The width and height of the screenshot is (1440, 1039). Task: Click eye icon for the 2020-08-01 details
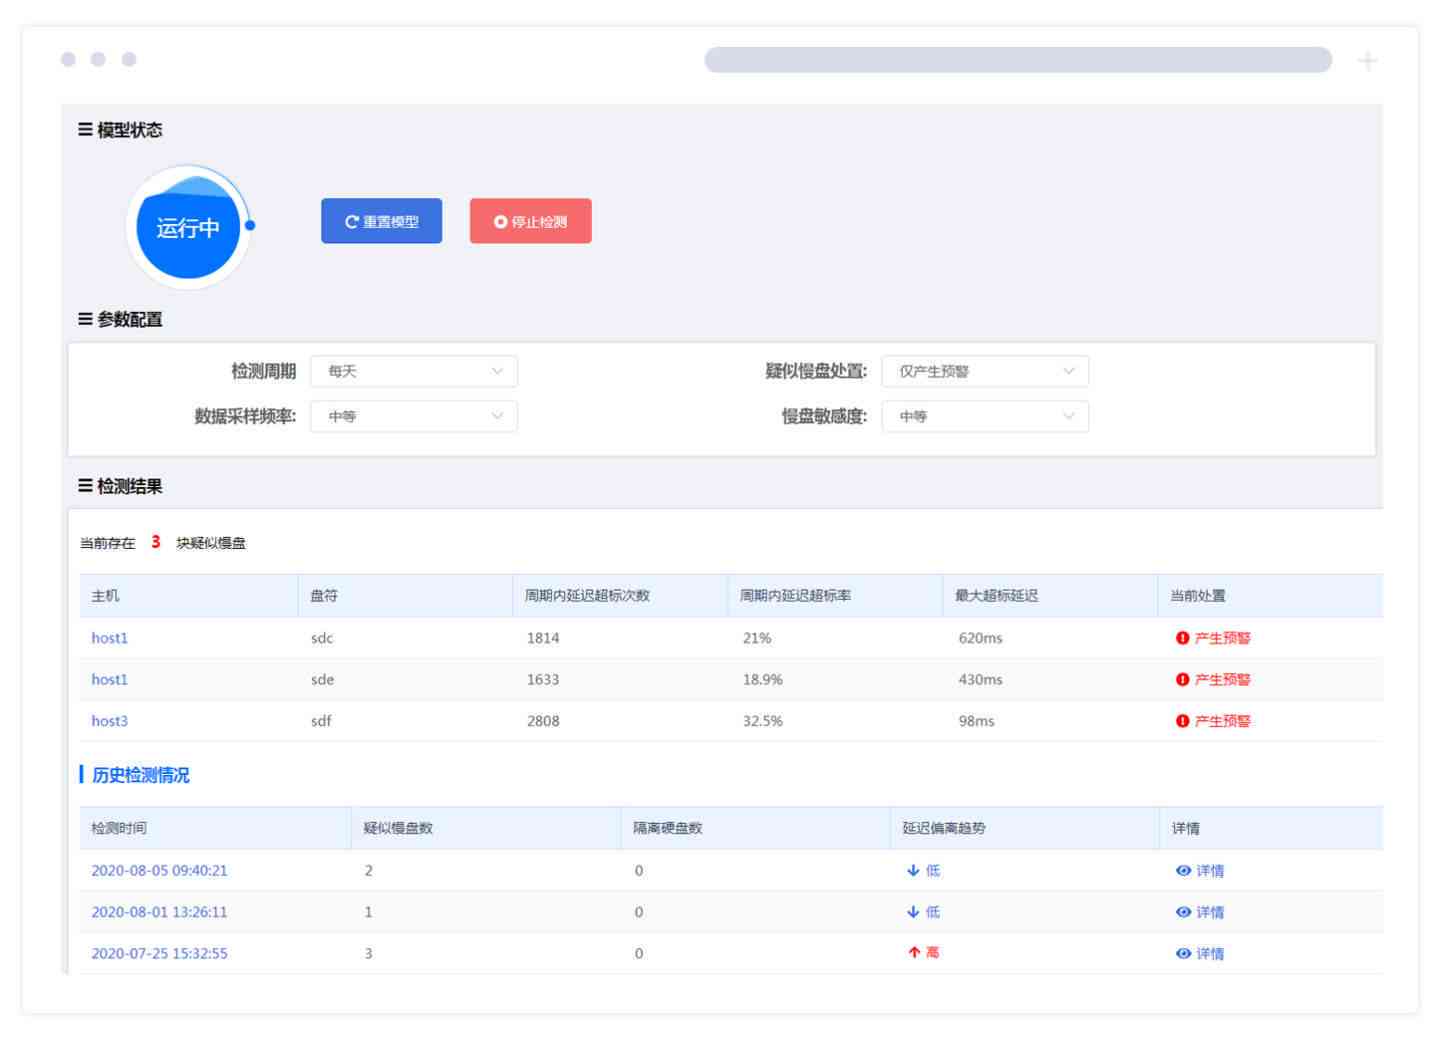[x=1183, y=912]
